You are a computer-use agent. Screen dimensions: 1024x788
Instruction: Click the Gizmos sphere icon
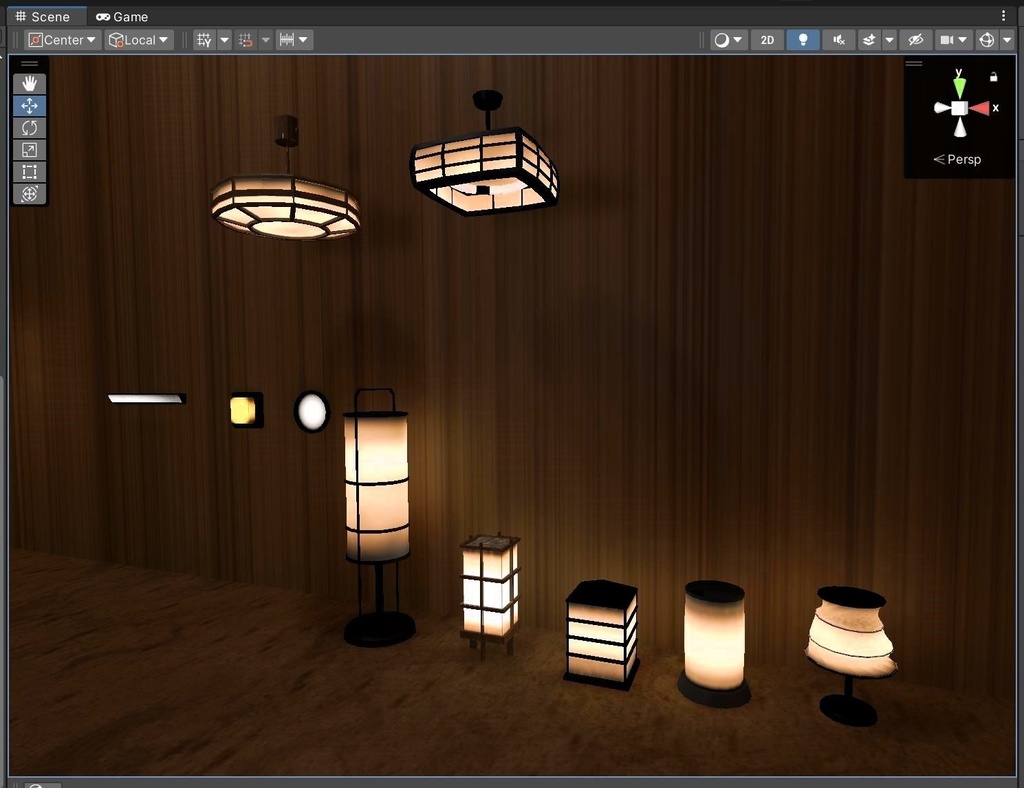tap(986, 40)
